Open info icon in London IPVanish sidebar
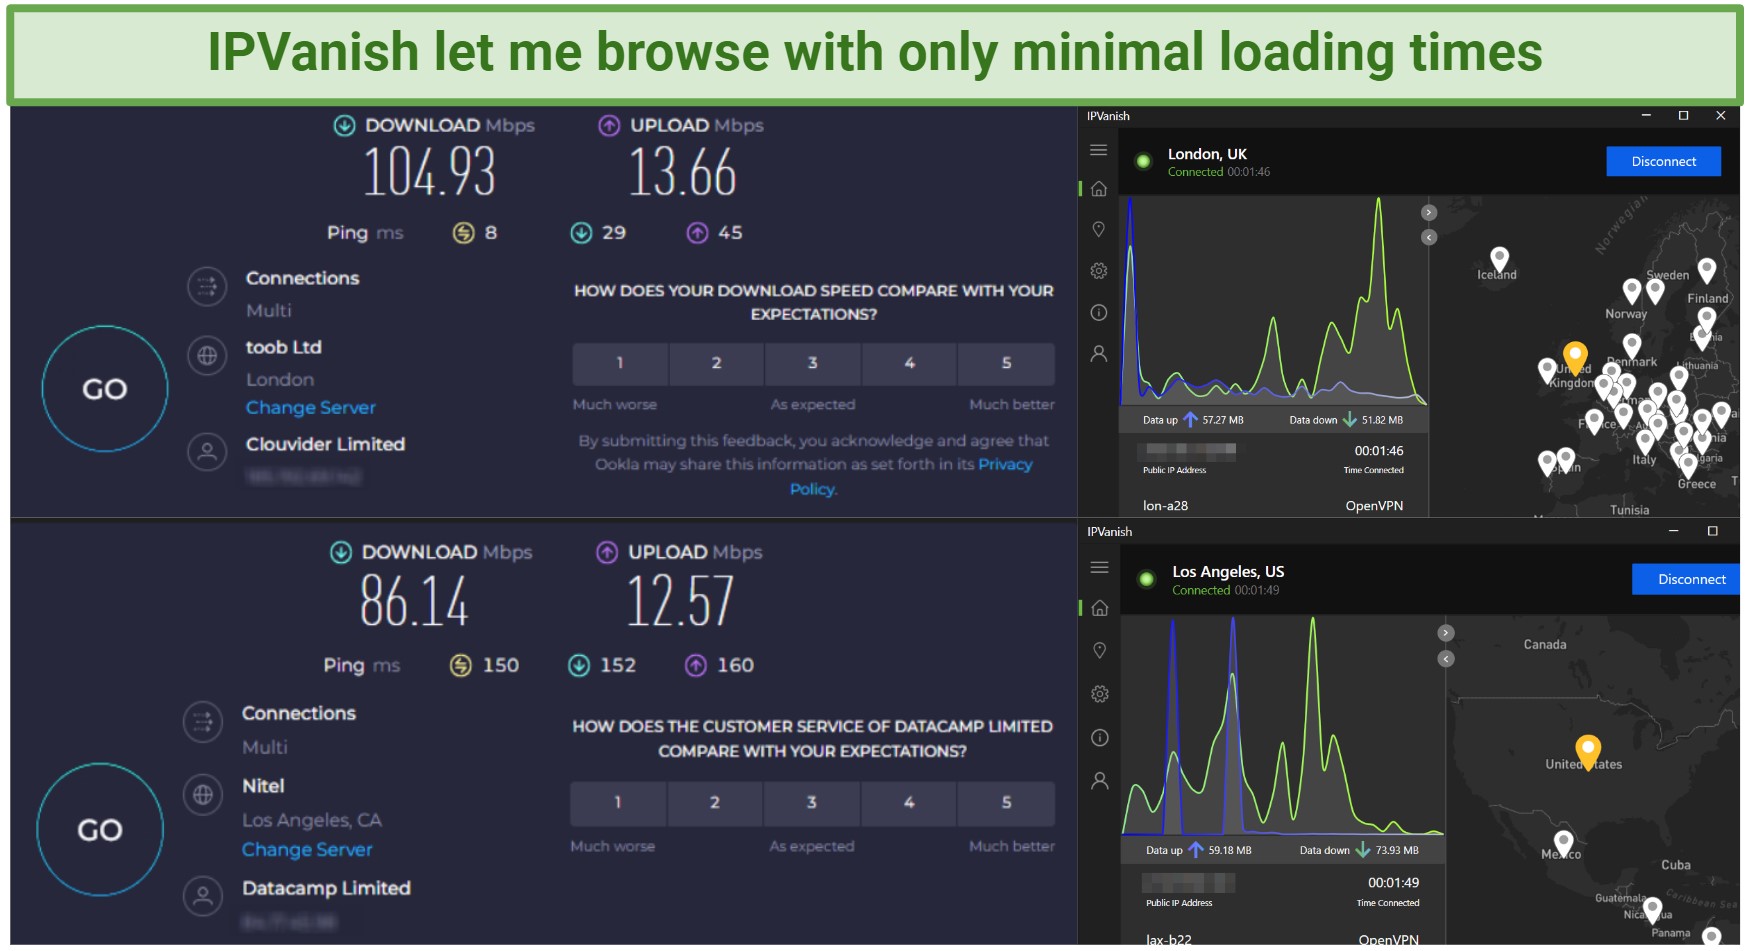 point(1098,313)
